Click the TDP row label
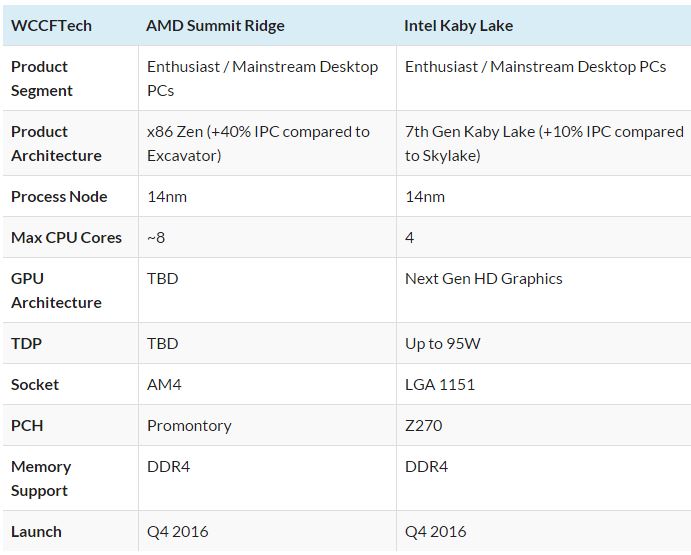This screenshot has height=555, width=691. pyautogui.click(x=26, y=343)
